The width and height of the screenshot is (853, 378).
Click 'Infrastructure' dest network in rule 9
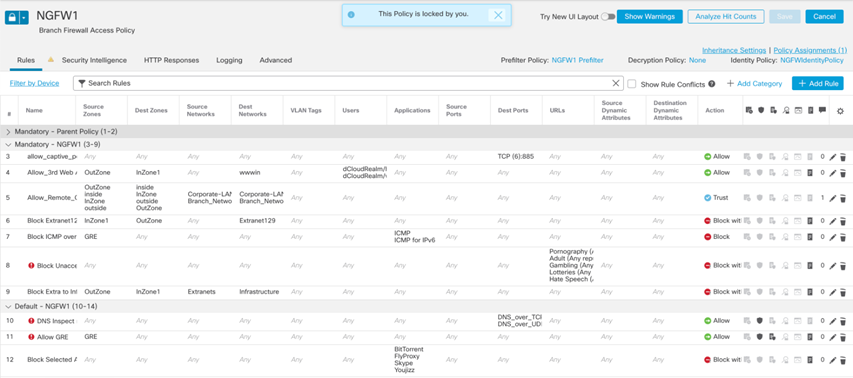tap(259, 292)
